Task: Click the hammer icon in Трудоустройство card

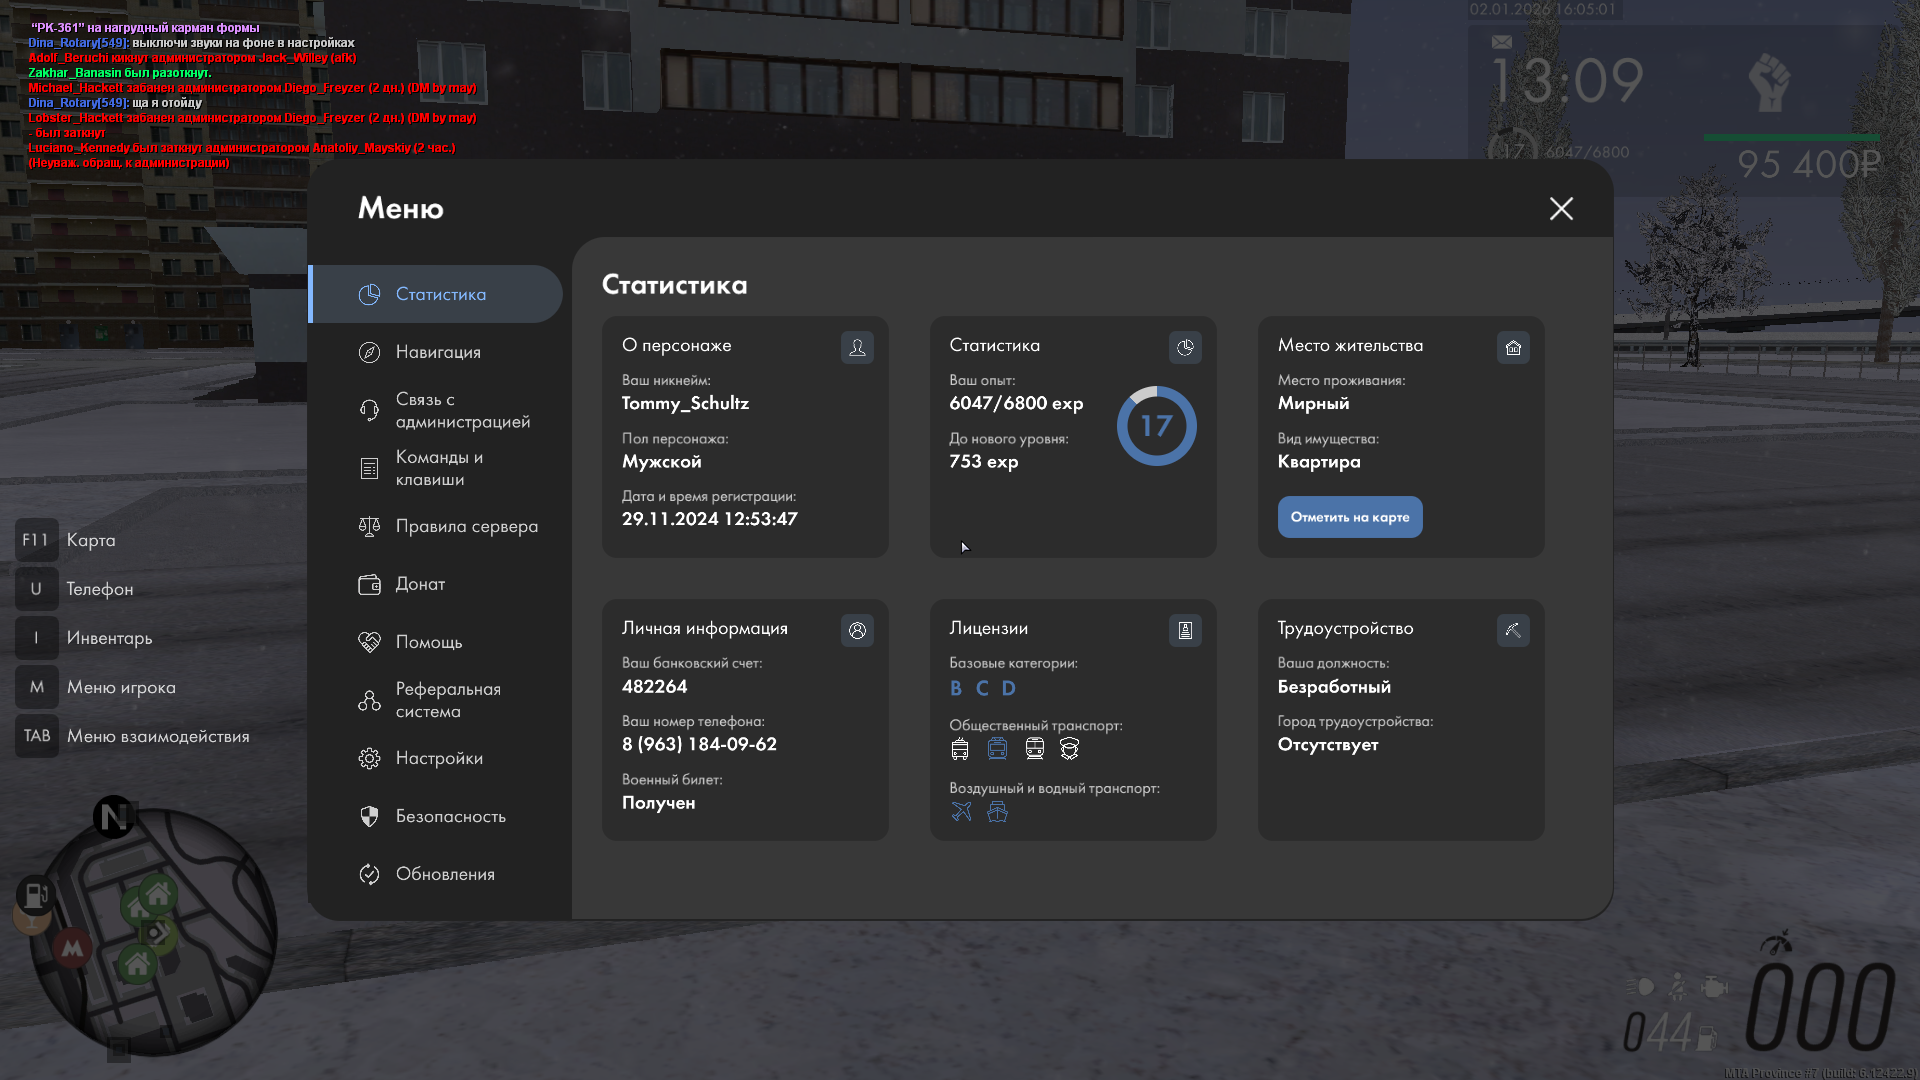Action: (x=1513, y=630)
